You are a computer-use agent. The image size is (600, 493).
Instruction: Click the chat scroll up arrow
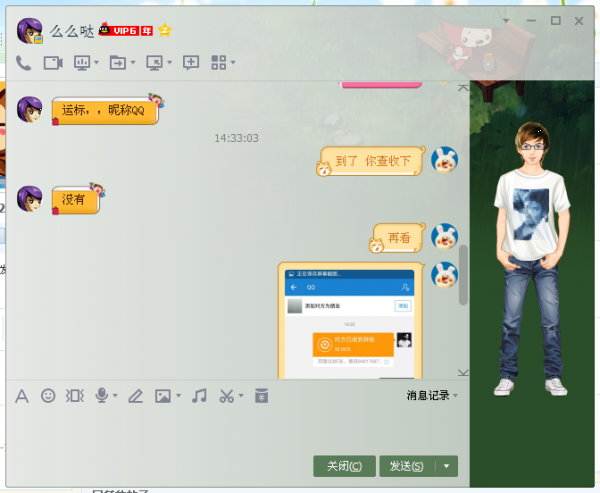tap(463, 88)
